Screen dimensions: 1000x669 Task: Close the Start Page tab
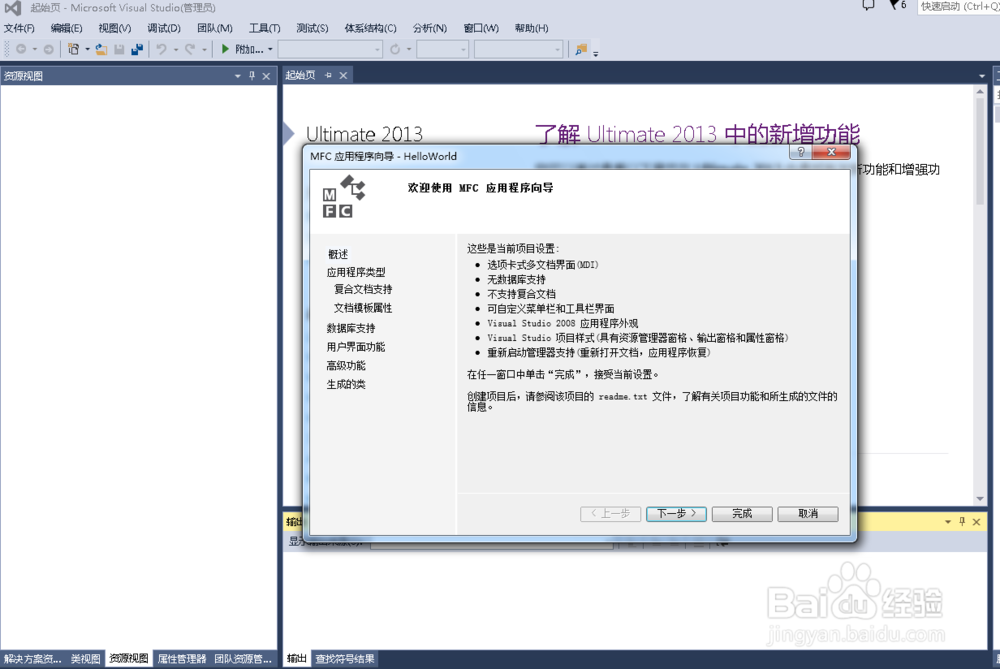343,75
